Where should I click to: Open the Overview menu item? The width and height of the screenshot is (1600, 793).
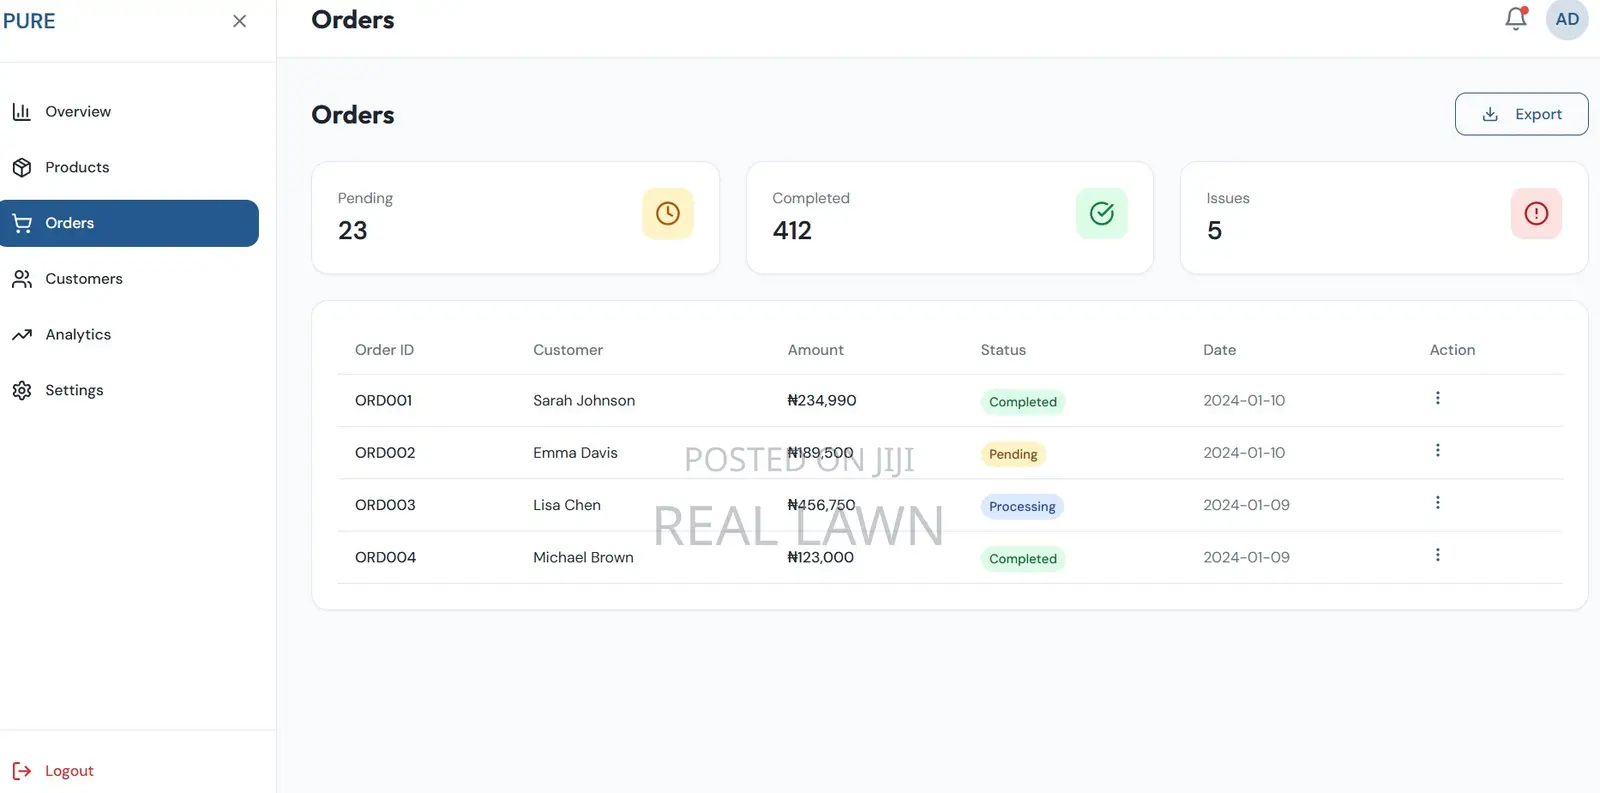pyautogui.click(x=129, y=112)
